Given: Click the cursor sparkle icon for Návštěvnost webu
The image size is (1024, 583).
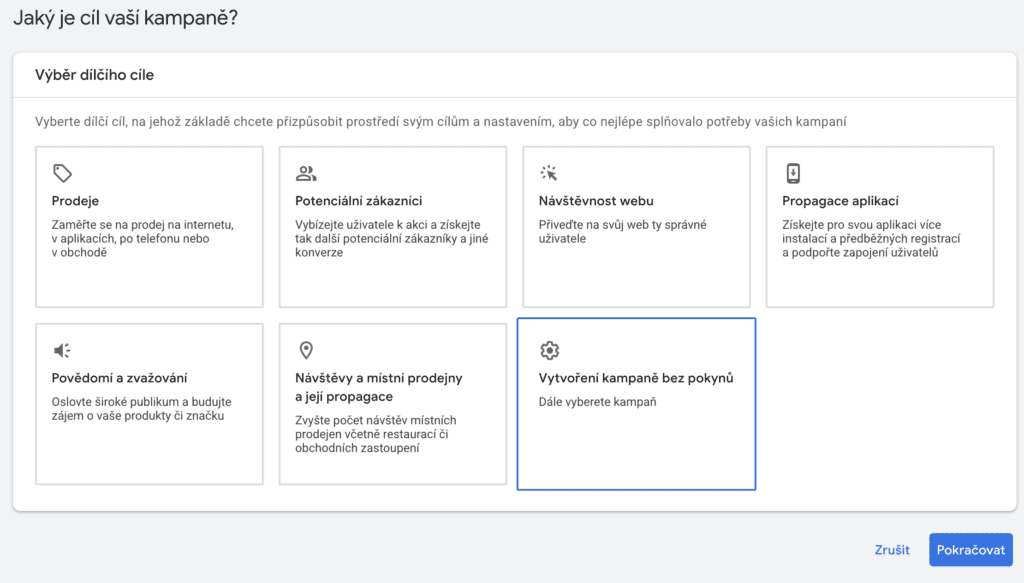Looking at the screenshot, I should pos(549,173).
